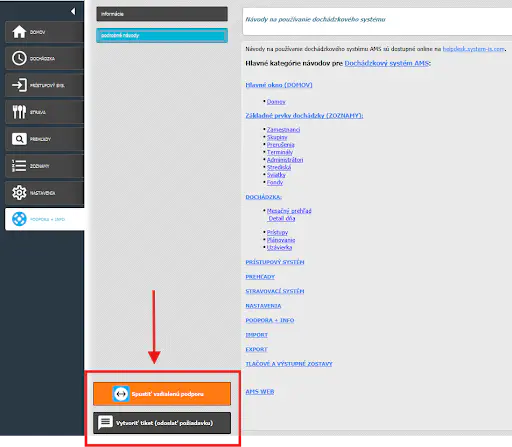This screenshot has width=512, height=447.
Task: Open the ZOZNAMY list icon
Action: coord(19,166)
